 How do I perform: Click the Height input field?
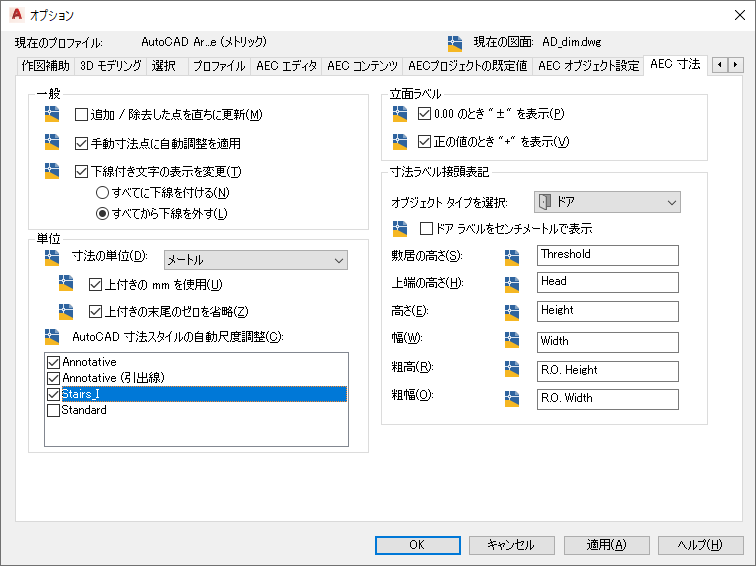(x=608, y=311)
